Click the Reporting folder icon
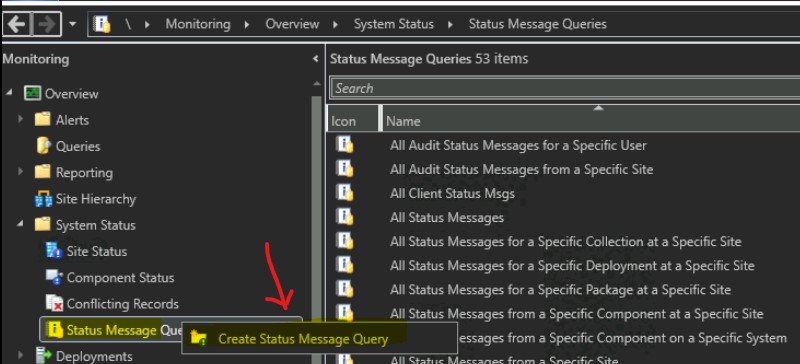This screenshot has height=364, width=800. click(x=43, y=172)
